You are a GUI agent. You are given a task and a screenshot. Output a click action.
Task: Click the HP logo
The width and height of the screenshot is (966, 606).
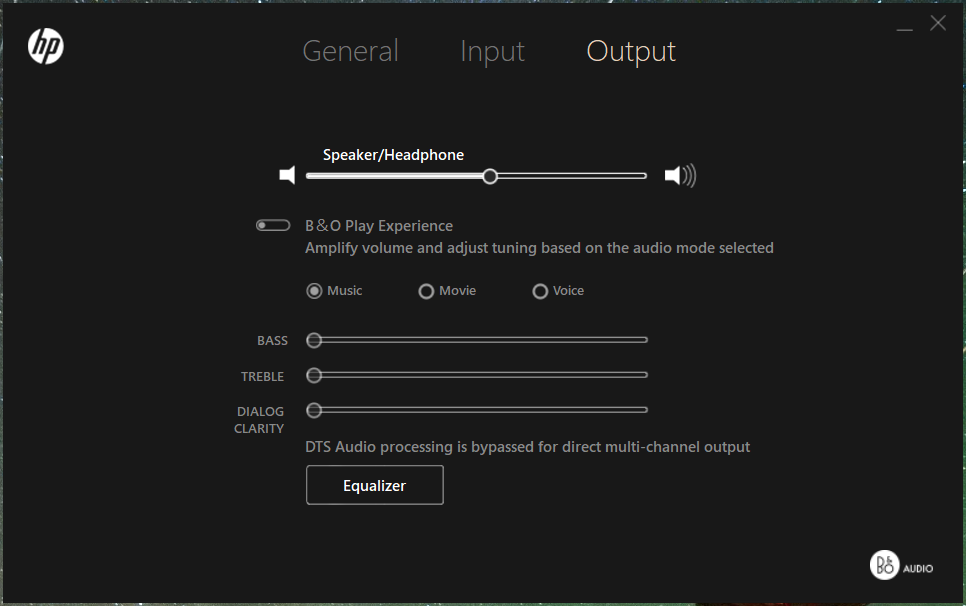click(46, 46)
